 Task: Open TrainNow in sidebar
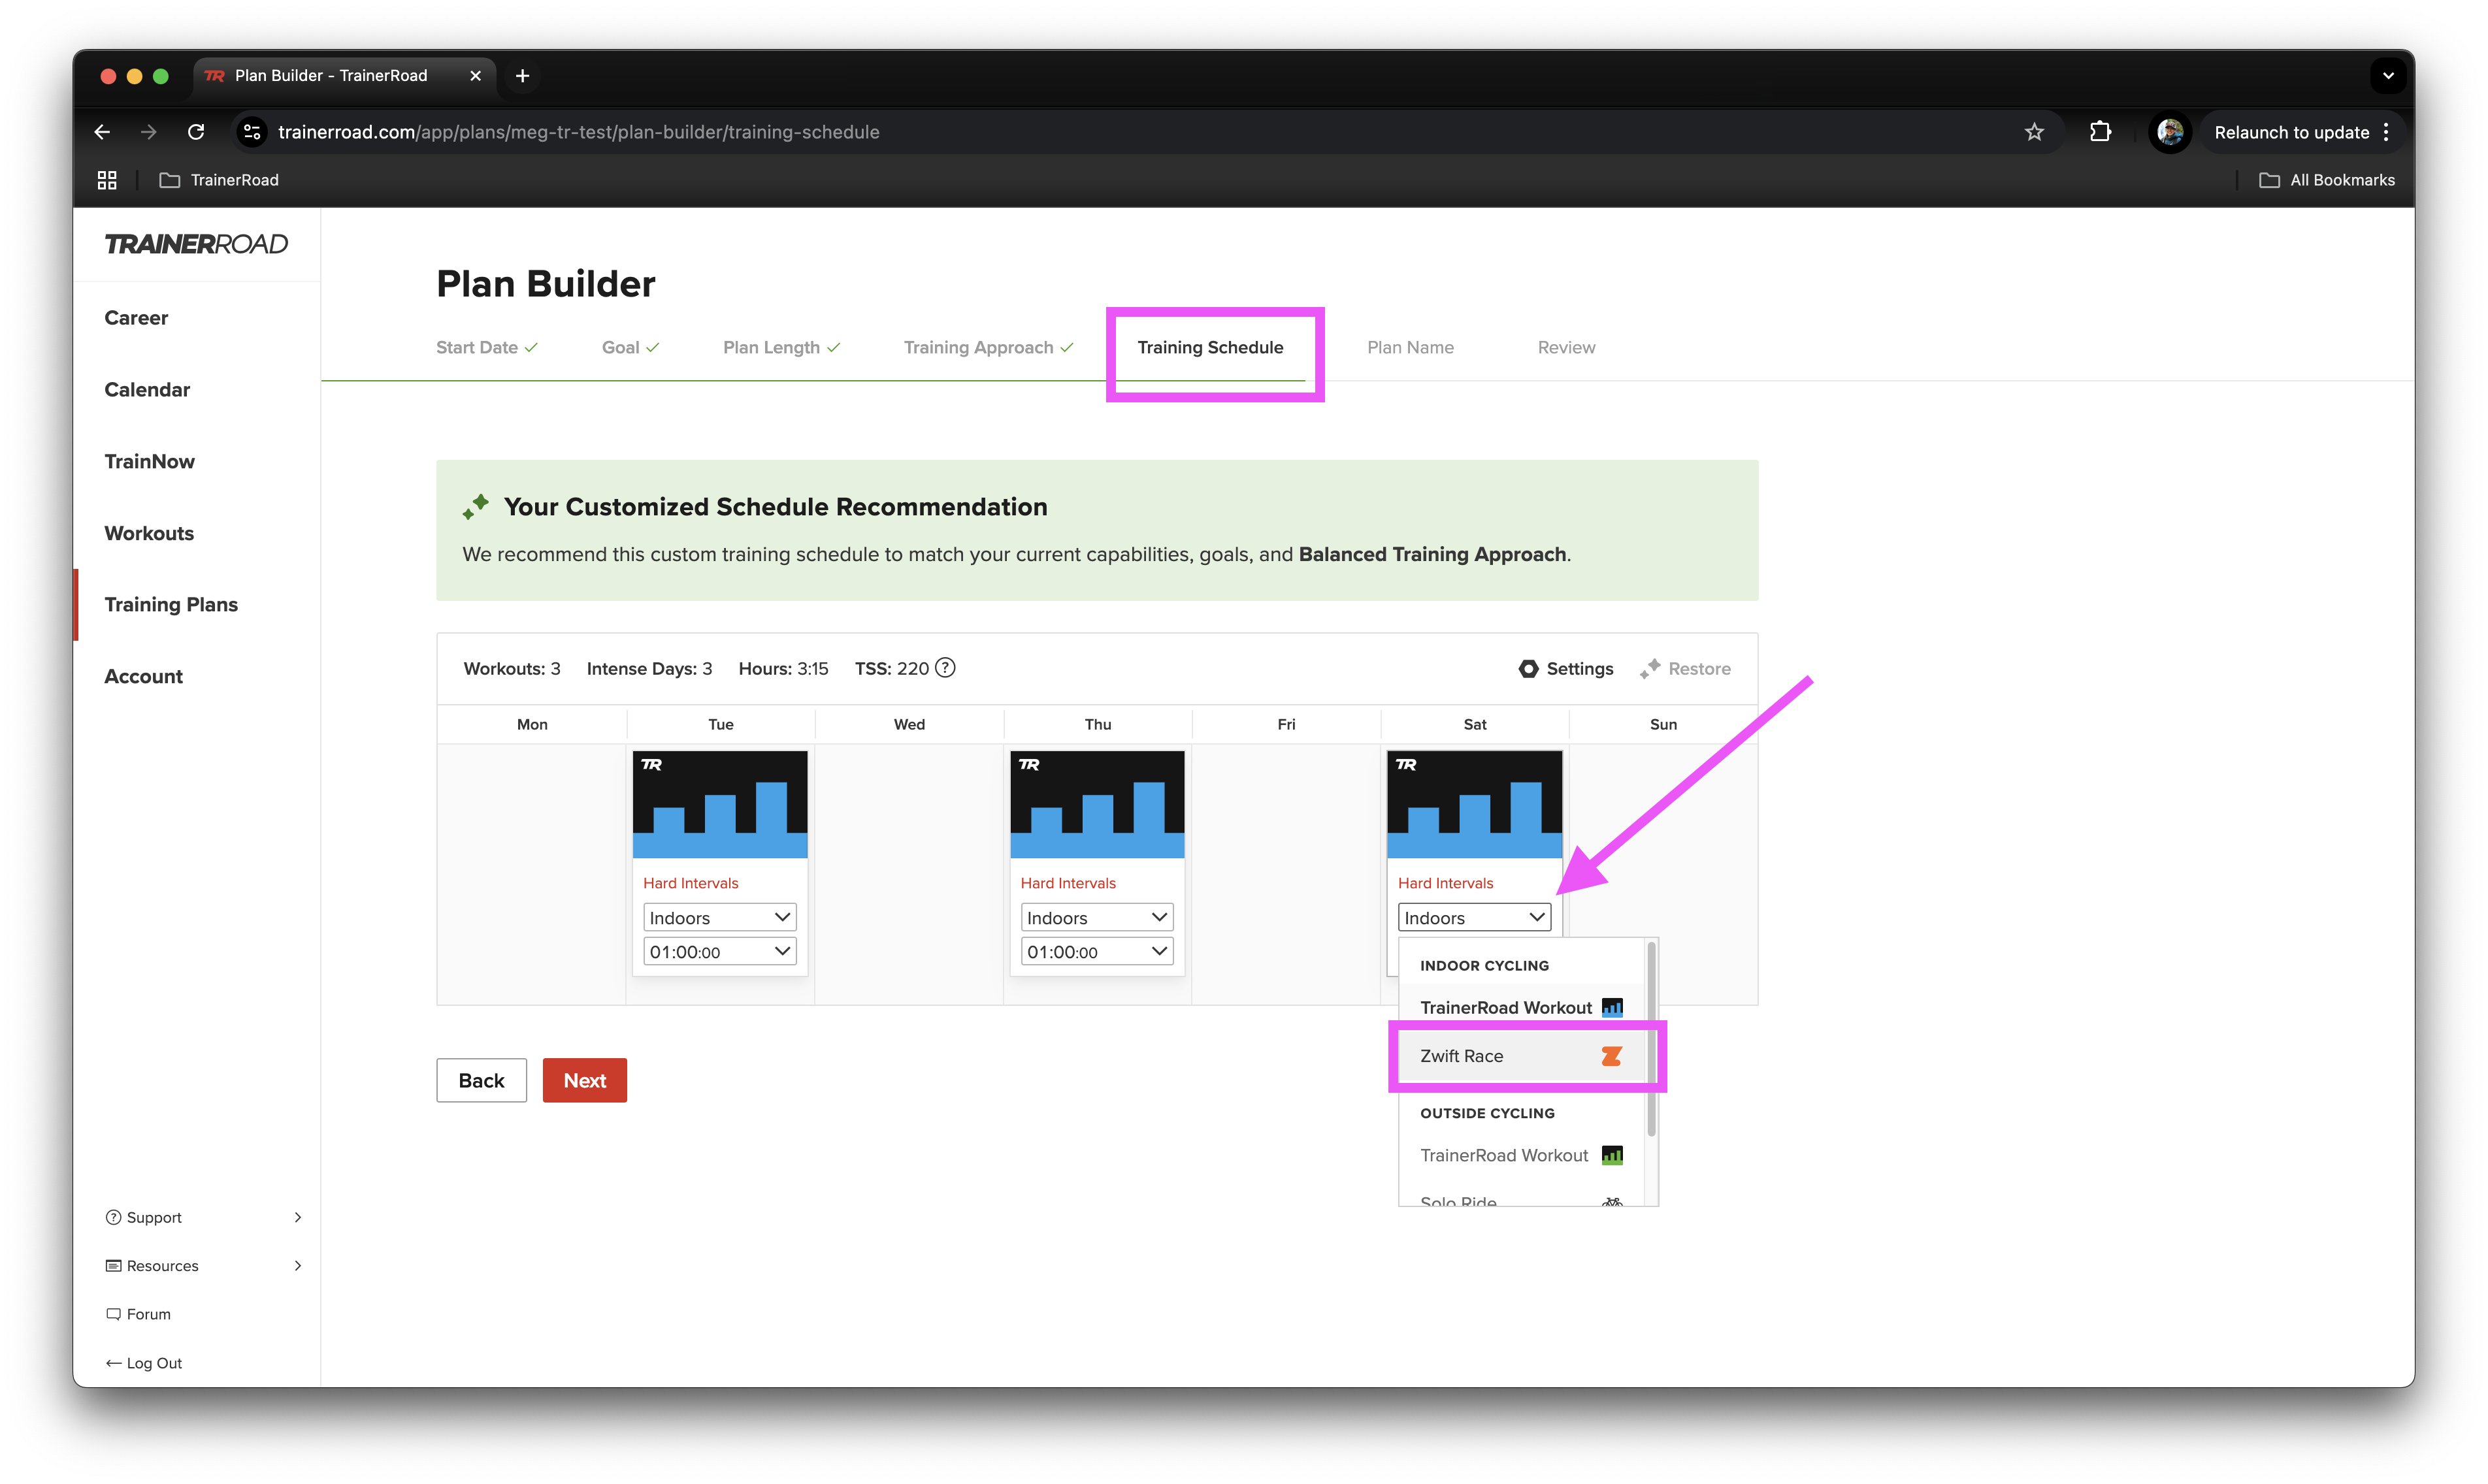pos(149,461)
